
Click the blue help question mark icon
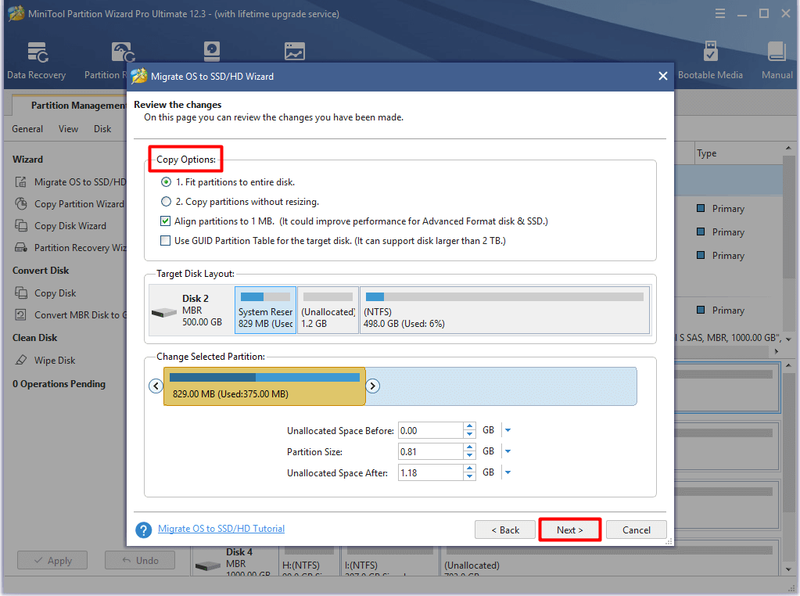143,530
